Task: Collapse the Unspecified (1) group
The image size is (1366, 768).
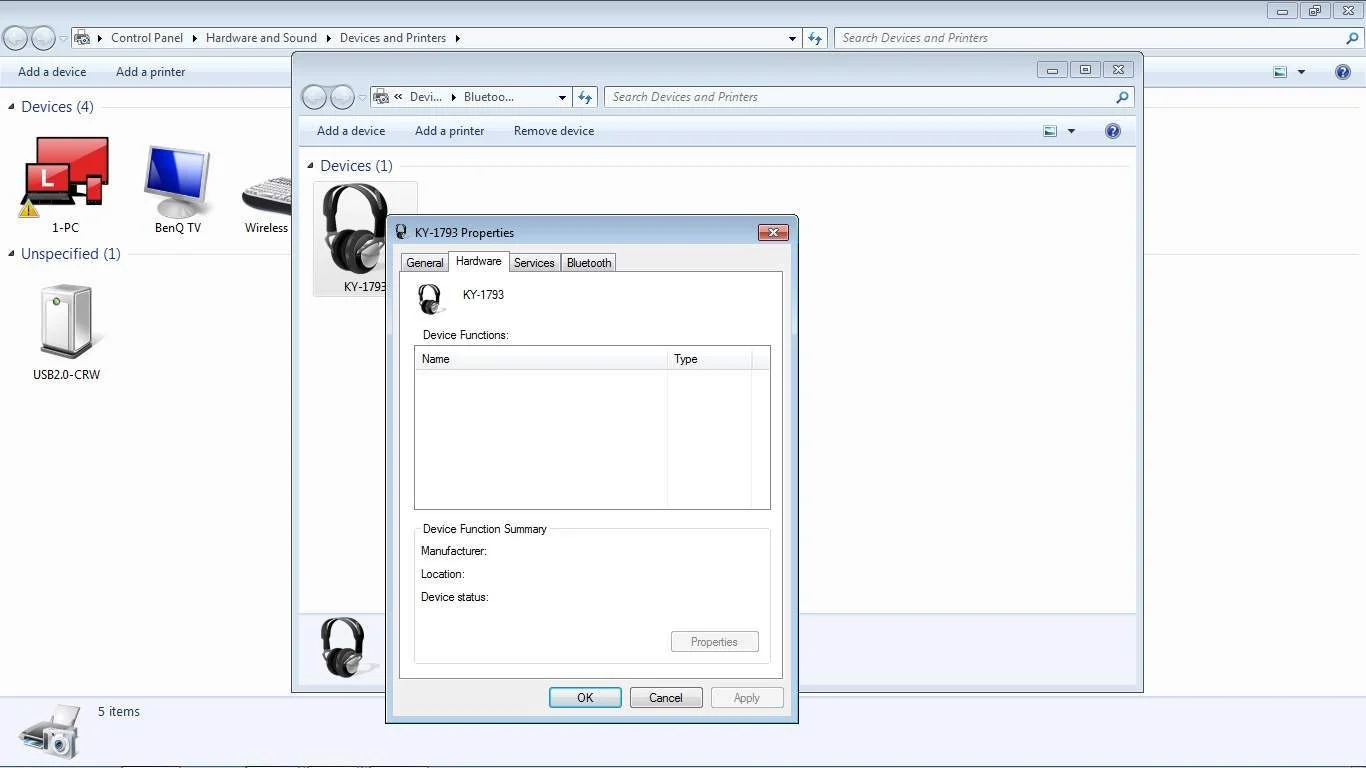Action: coord(12,254)
